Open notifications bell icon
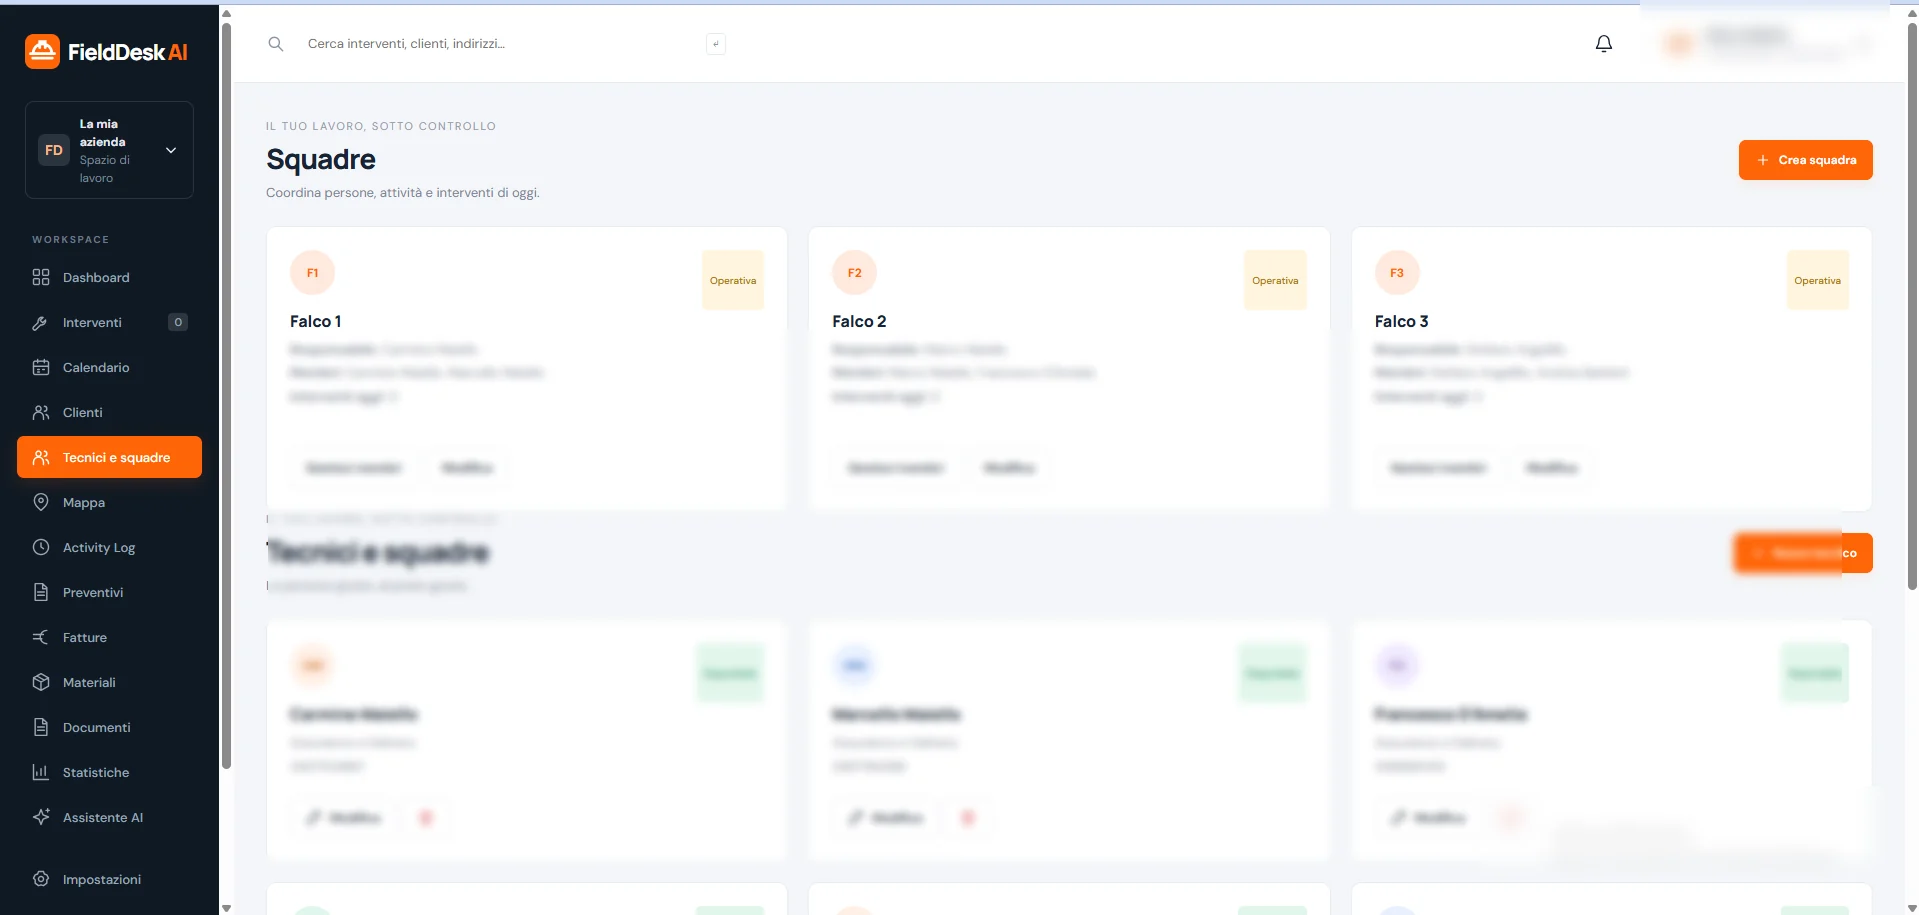Viewport: 1919px width, 915px height. tap(1604, 44)
